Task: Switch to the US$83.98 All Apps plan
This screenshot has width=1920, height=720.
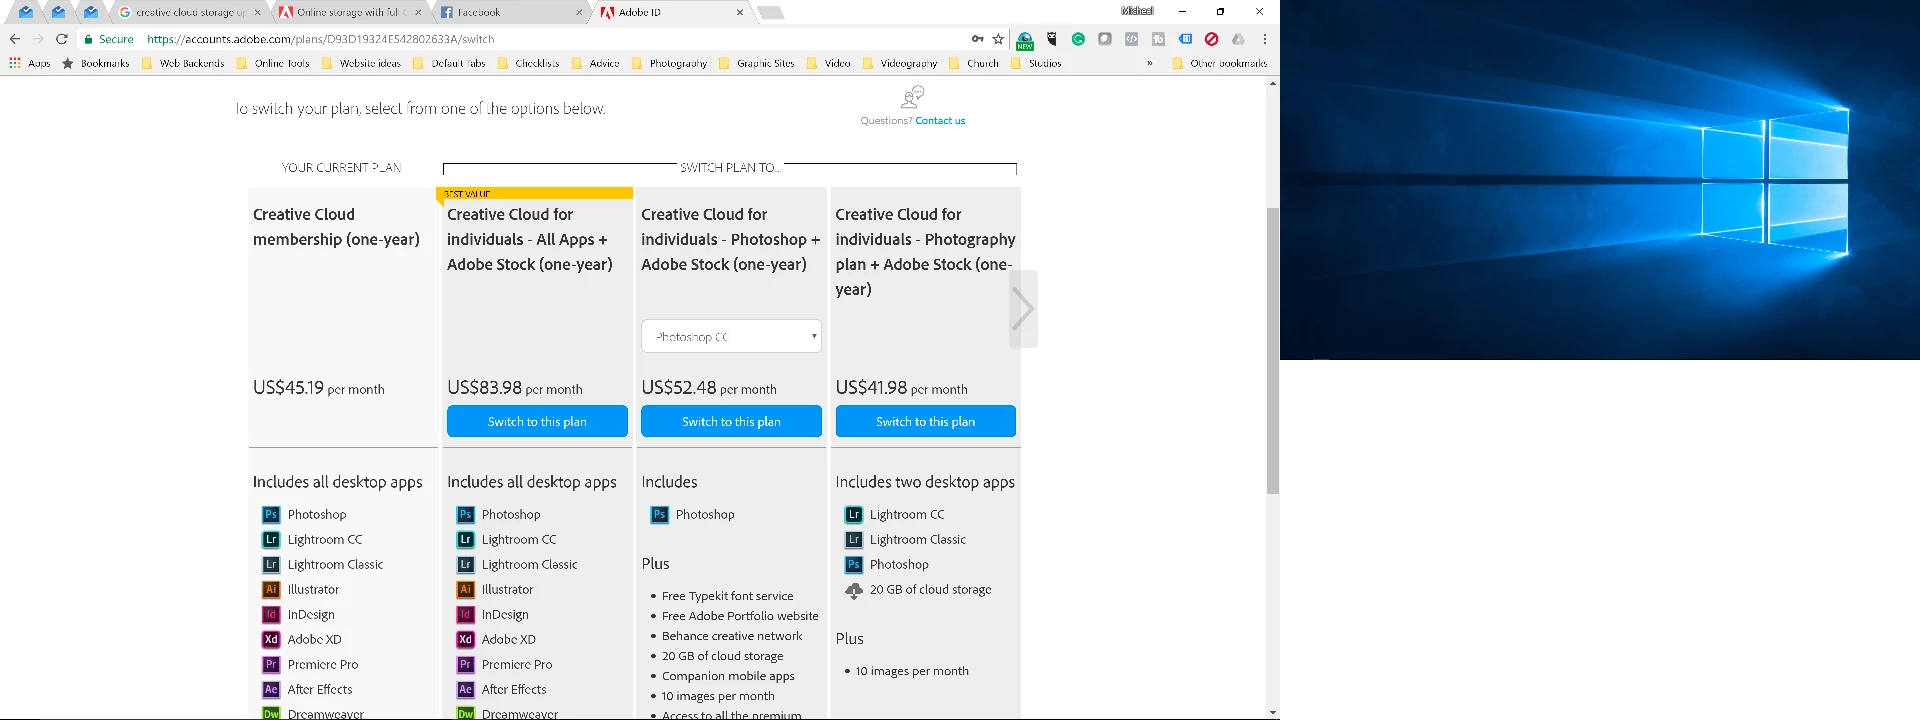Action: tap(537, 421)
